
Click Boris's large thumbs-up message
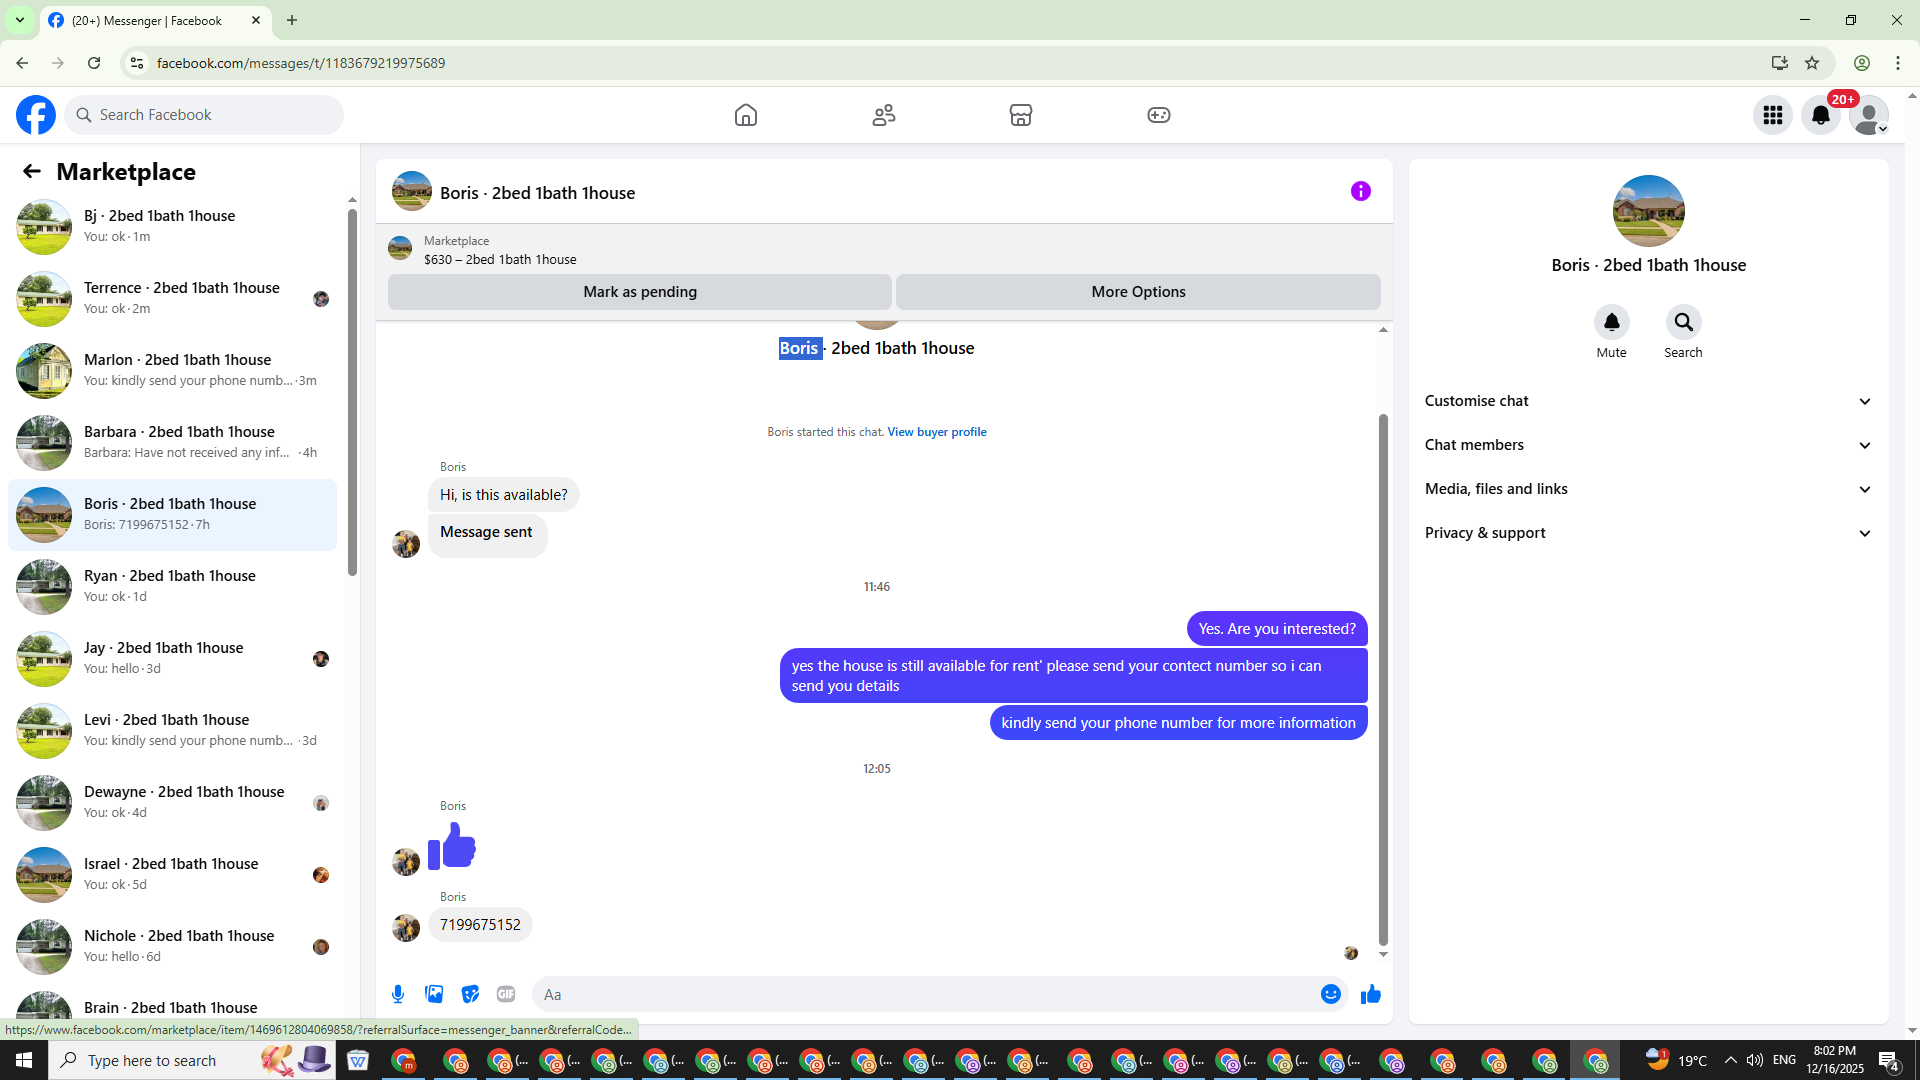pyautogui.click(x=452, y=846)
